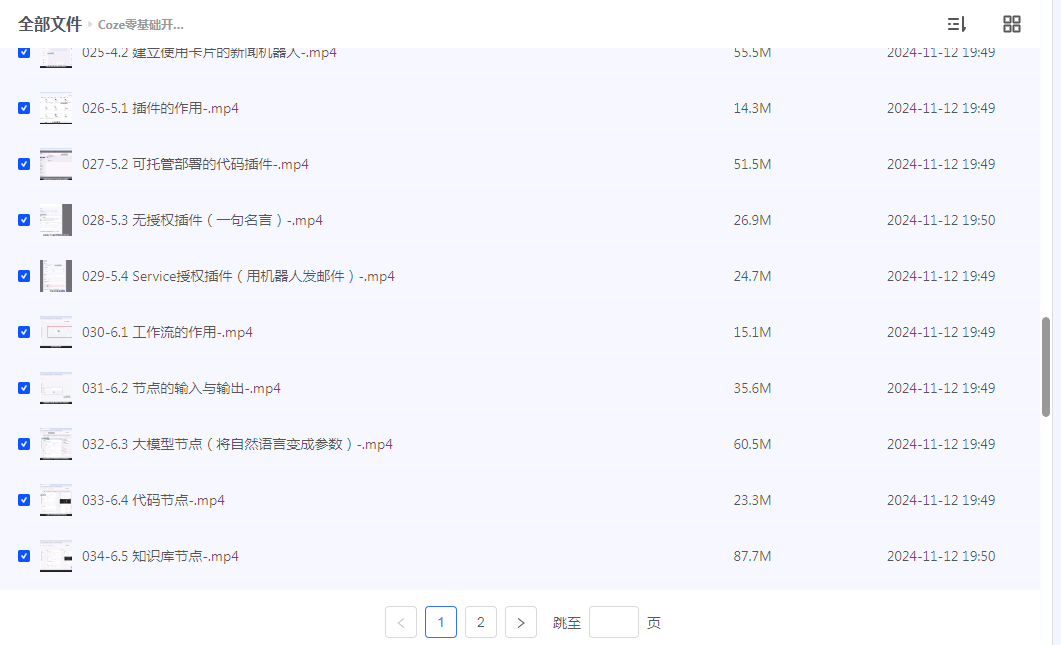Viewport: 1061px width, 645px height.
Task: Open the sort order icon
Action: 956,24
